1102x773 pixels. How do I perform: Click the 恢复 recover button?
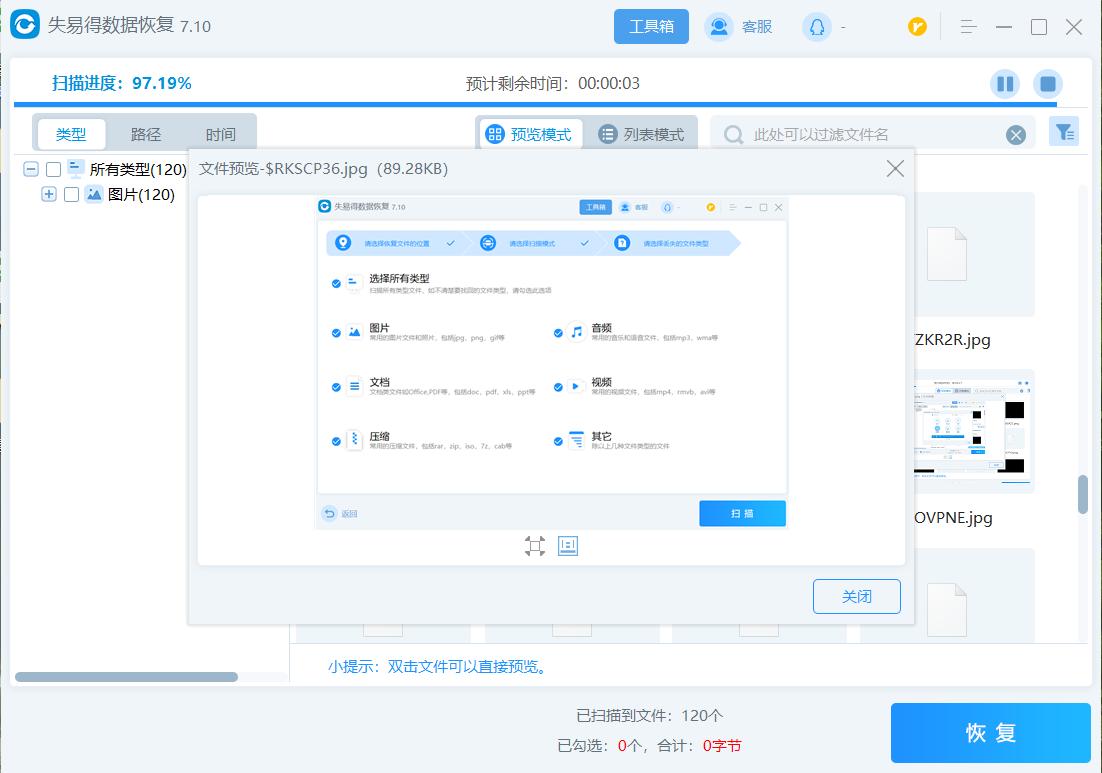[x=989, y=732]
